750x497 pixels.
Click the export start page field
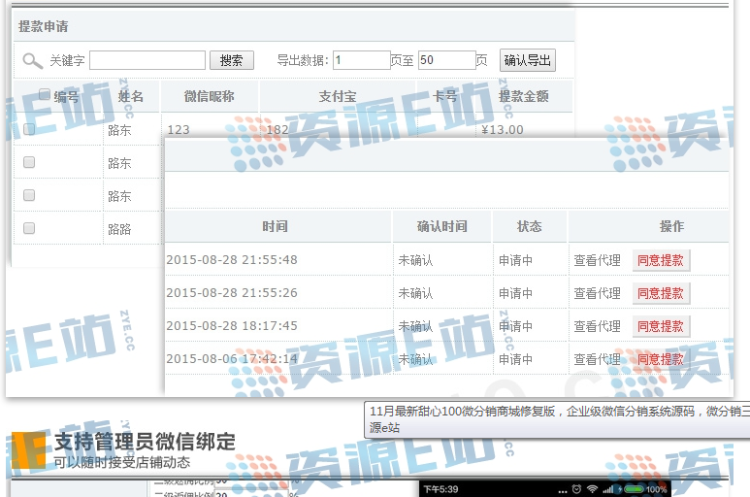[x=361, y=60]
